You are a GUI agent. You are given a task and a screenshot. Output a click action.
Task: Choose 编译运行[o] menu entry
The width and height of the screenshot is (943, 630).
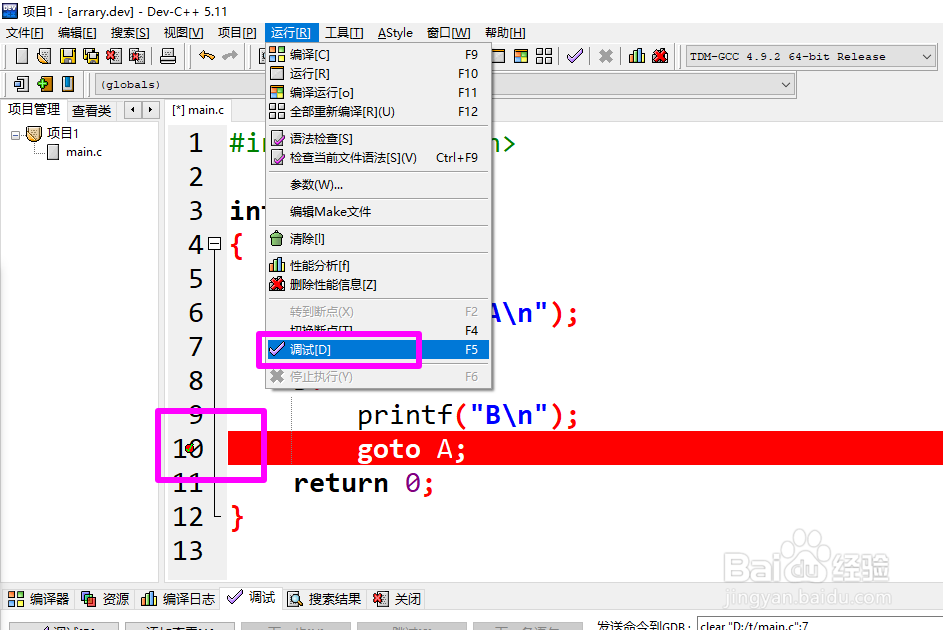tap(379, 93)
